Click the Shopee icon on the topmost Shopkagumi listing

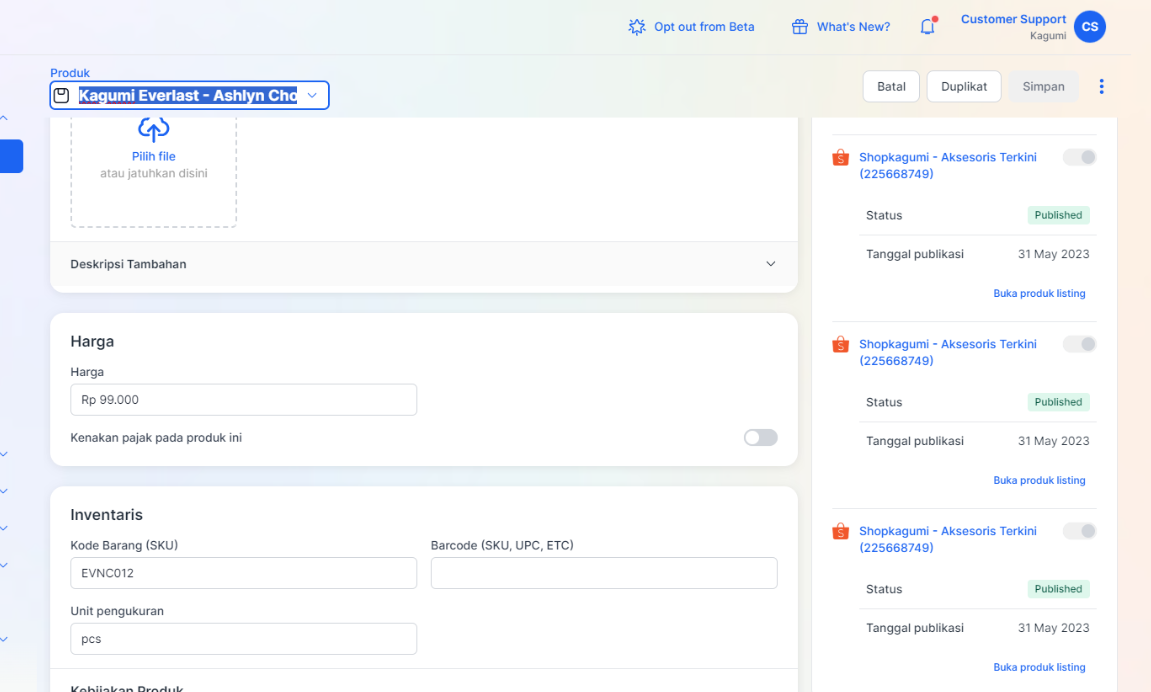[x=840, y=157]
